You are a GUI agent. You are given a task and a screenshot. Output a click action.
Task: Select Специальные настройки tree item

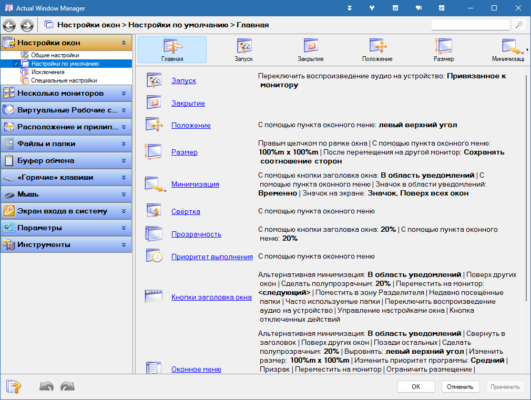[x=64, y=81]
